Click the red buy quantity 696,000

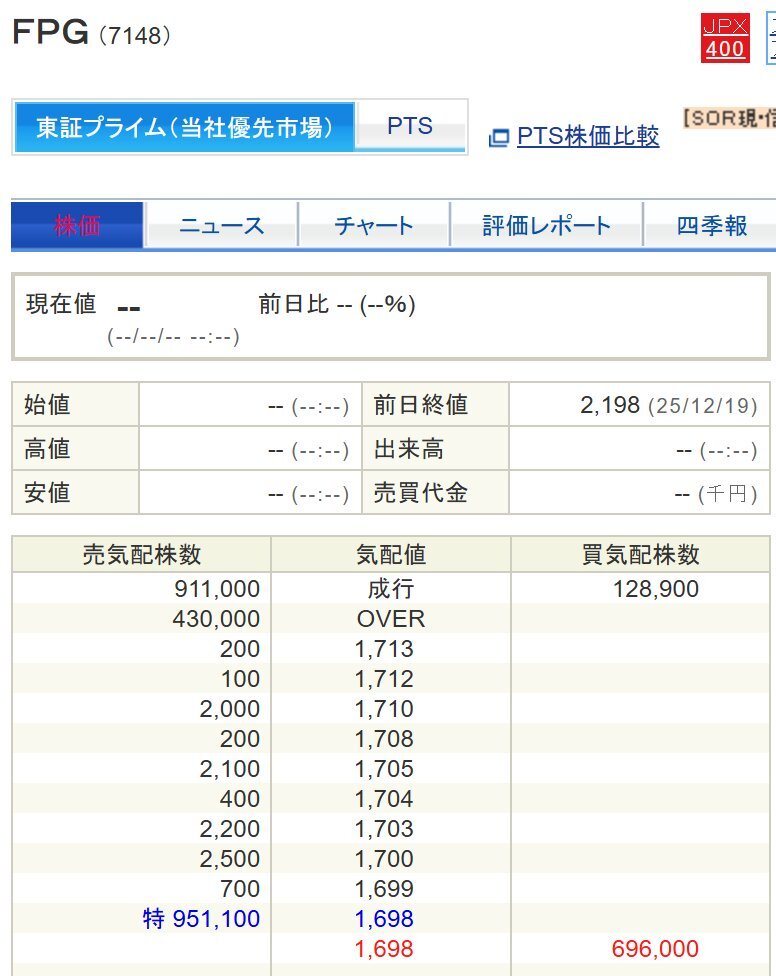coord(655,949)
